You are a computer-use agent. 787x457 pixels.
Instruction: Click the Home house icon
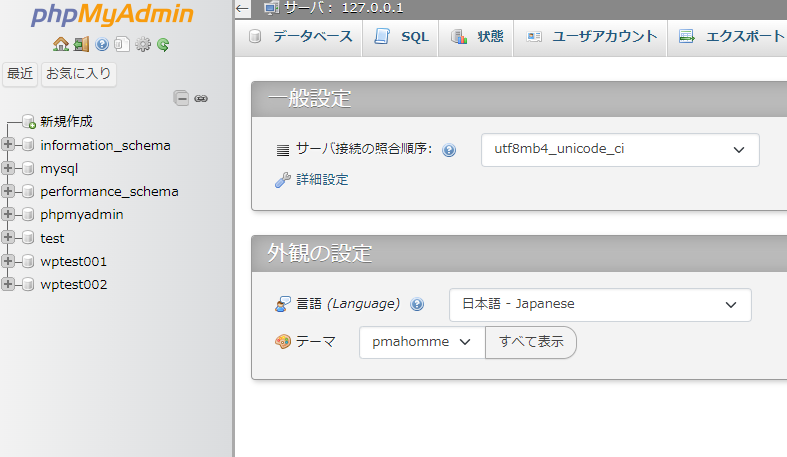point(61,44)
